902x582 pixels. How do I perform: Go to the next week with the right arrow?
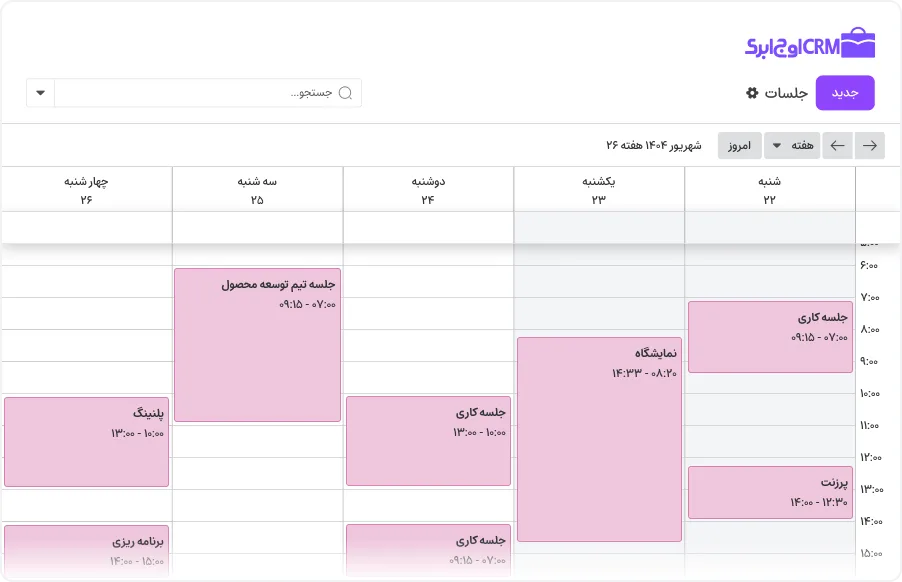point(871,146)
